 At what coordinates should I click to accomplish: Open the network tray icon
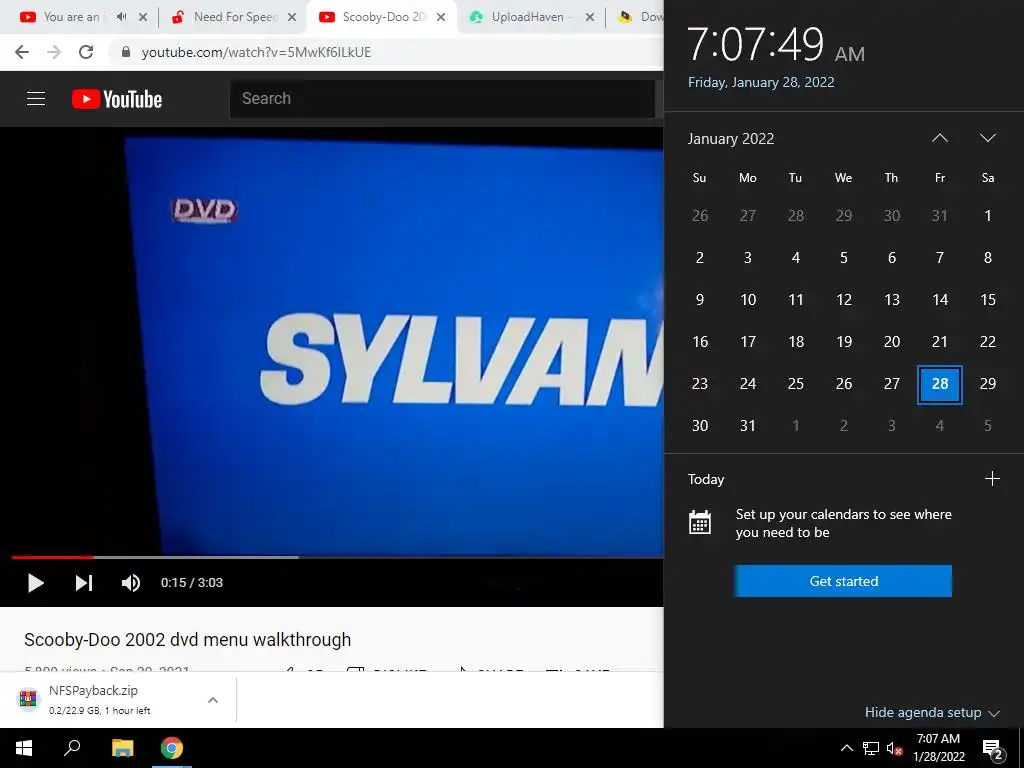(871, 748)
